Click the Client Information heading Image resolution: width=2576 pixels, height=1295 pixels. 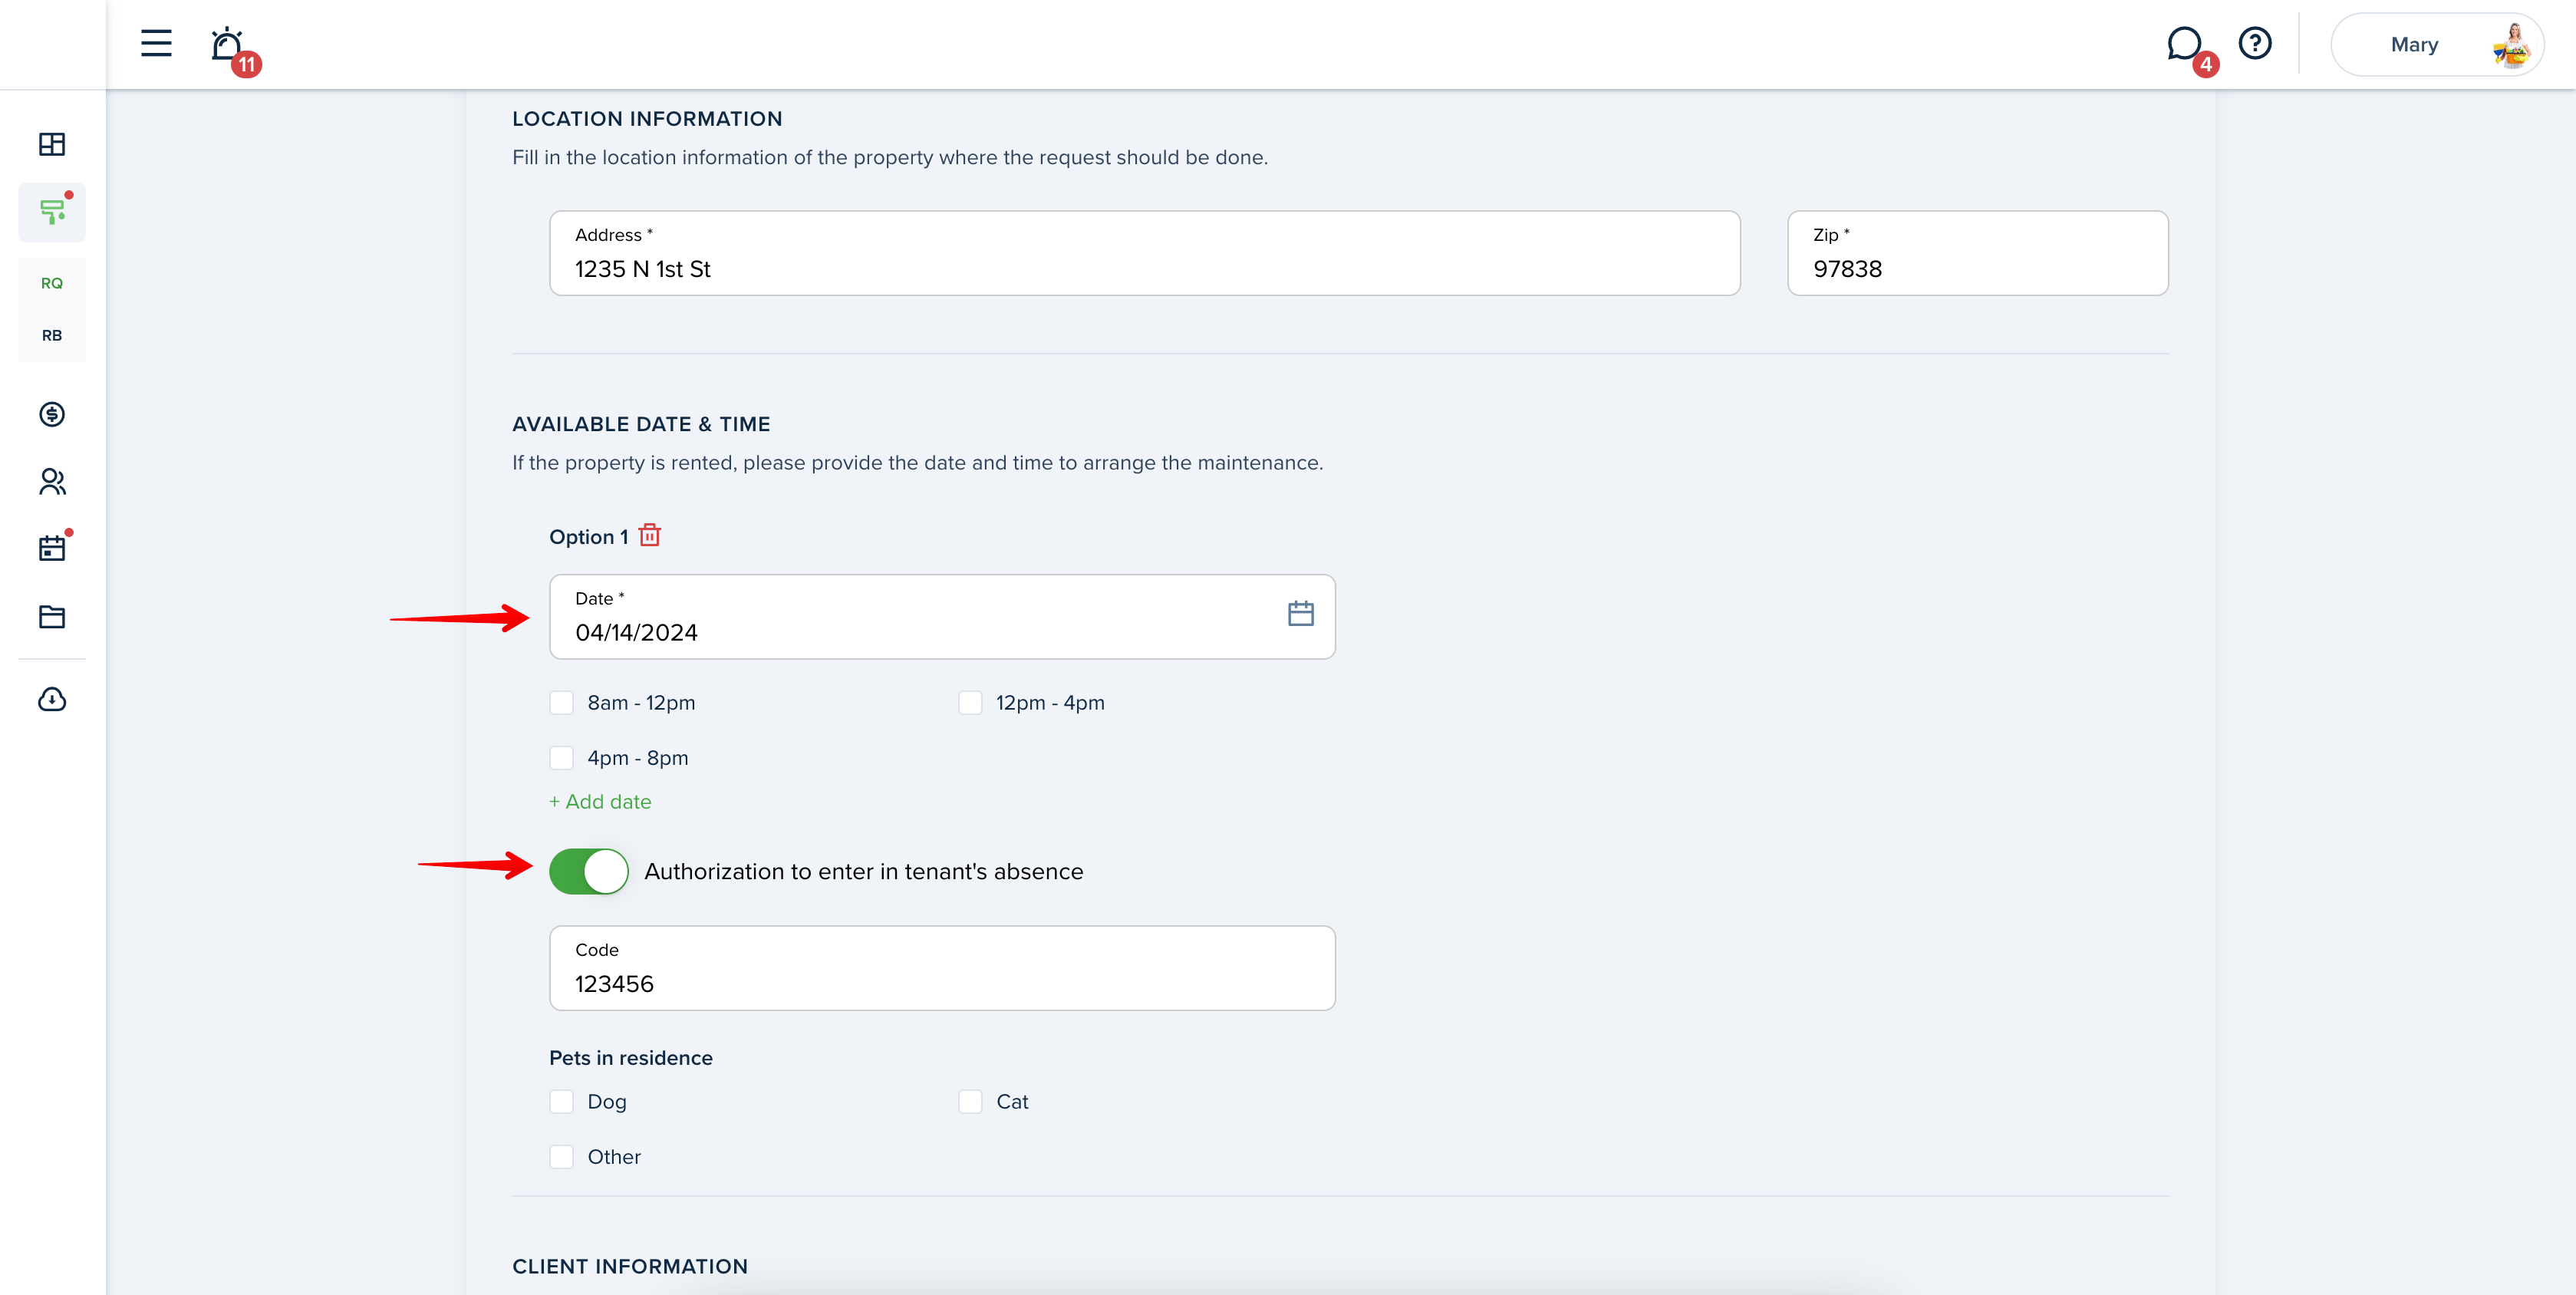[x=630, y=1266]
